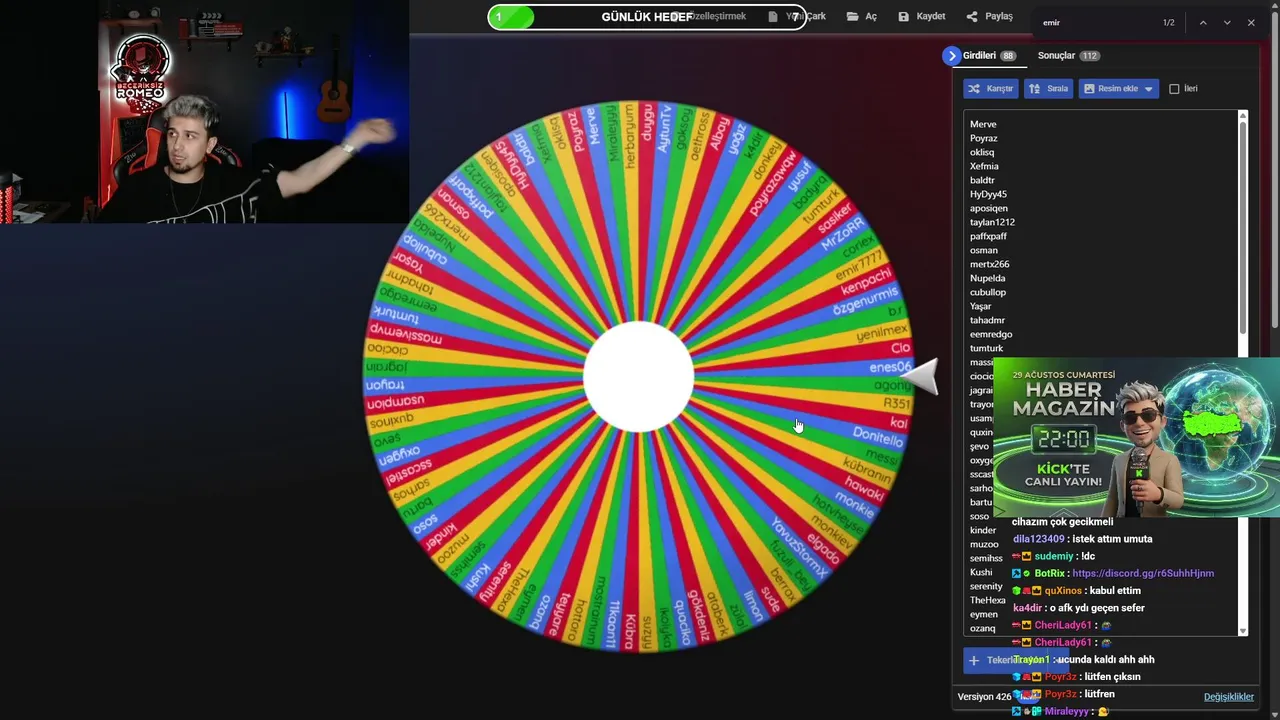Select 'Merve' in the entries list

983,125
